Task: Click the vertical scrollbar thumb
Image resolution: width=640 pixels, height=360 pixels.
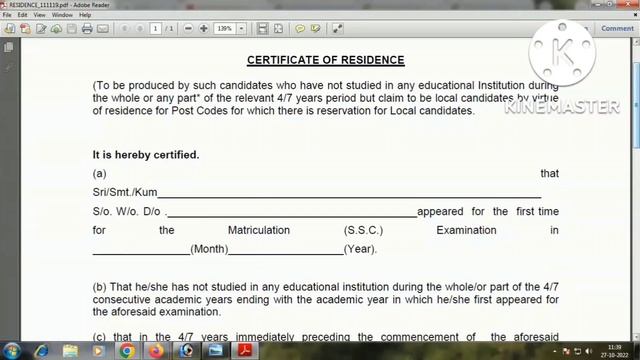Action: pyautogui.click(x=636, y=105)
